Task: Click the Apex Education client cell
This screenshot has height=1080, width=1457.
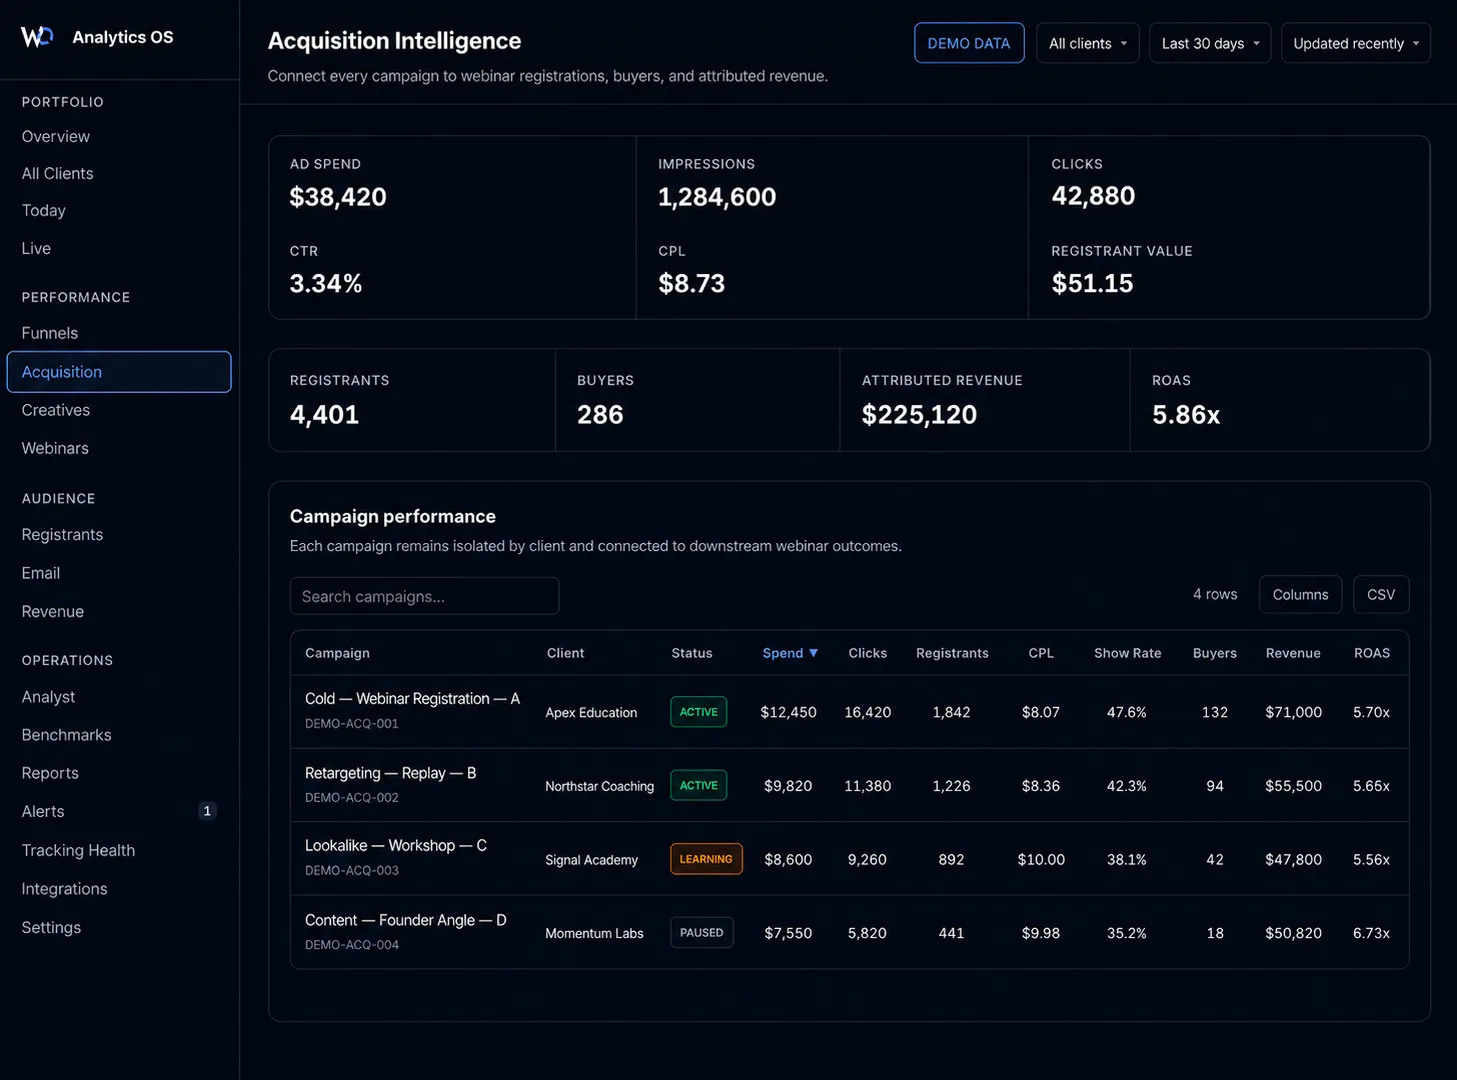Action: point(591,713)
